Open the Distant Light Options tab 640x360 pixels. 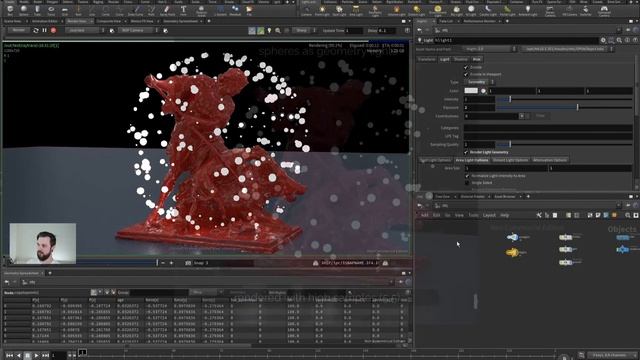click(510, 160)
